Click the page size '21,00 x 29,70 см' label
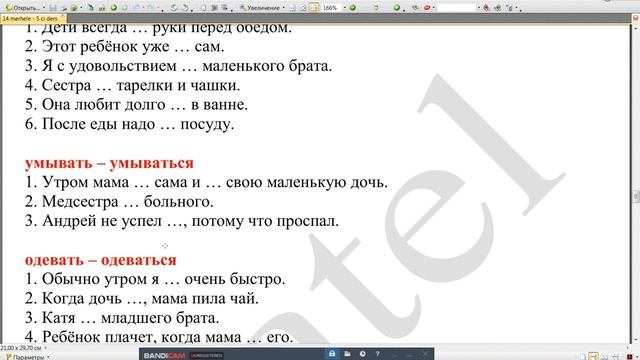640x360 pixels. pyautogui.click(x=21, y=348)
